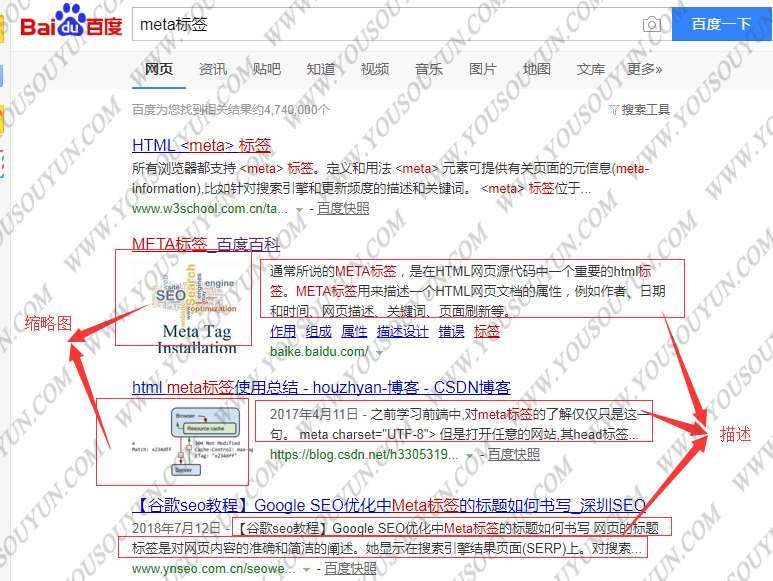The height and width of the screenshot is (581, 773).
Task: Expand the arrow beside ynseo.com.cn URL
Action: (306, 570)
